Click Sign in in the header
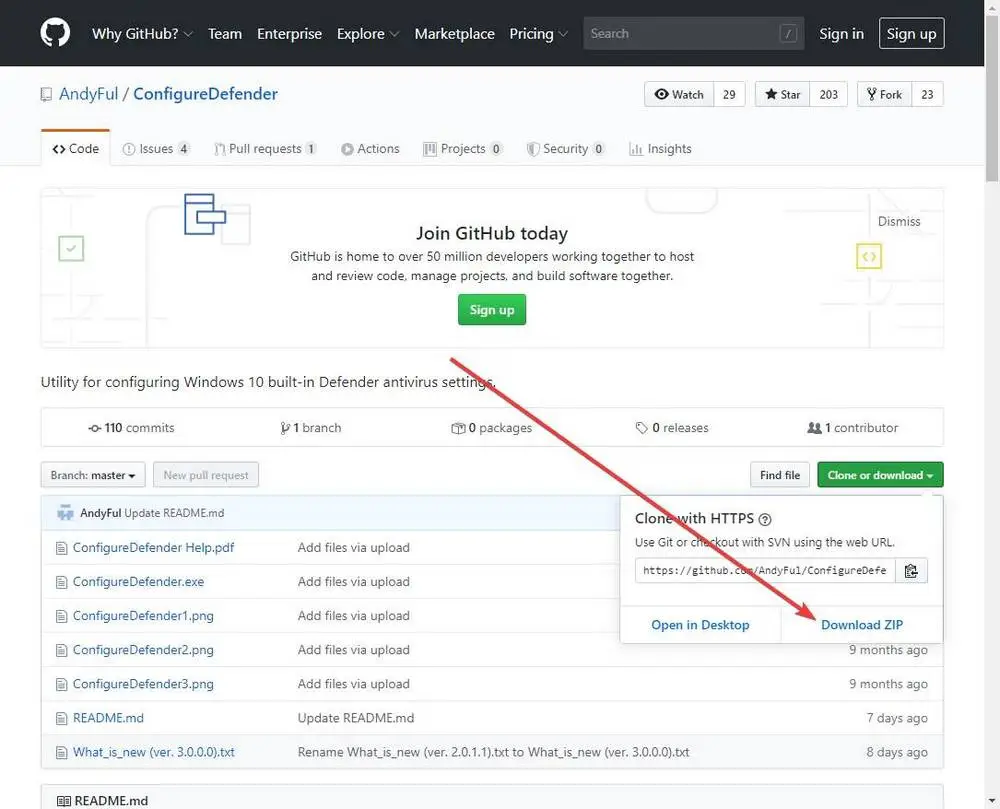This screenshot has width=1000, height=809. (841, 34)
